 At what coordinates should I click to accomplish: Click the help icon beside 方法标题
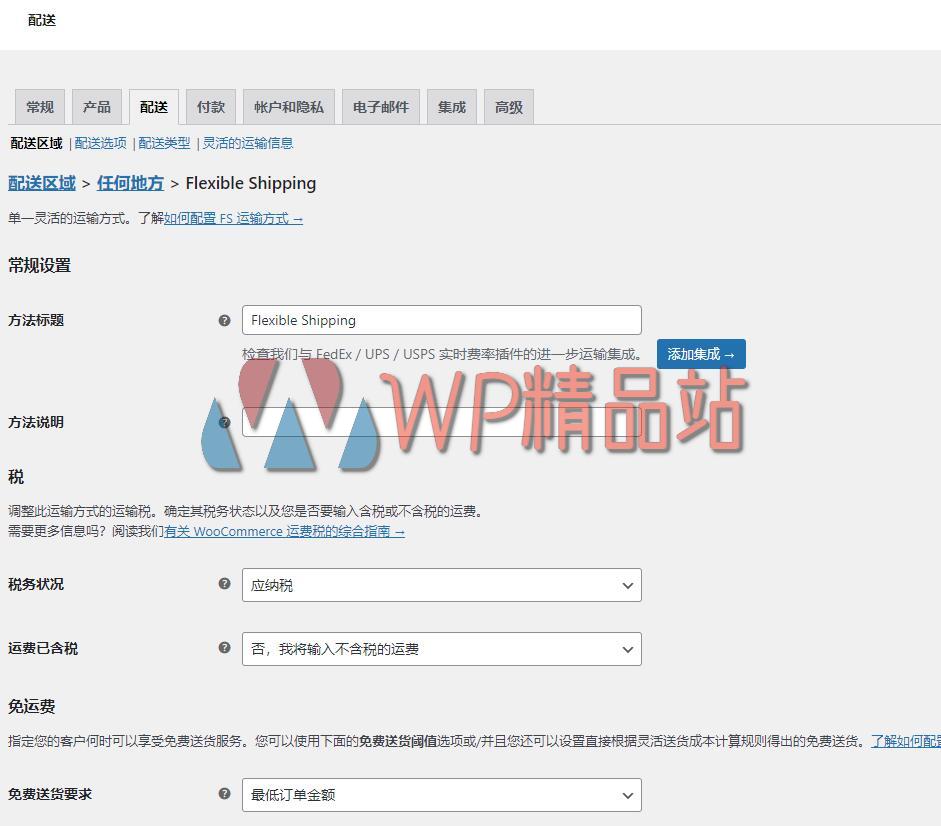(x=225, y=320)
